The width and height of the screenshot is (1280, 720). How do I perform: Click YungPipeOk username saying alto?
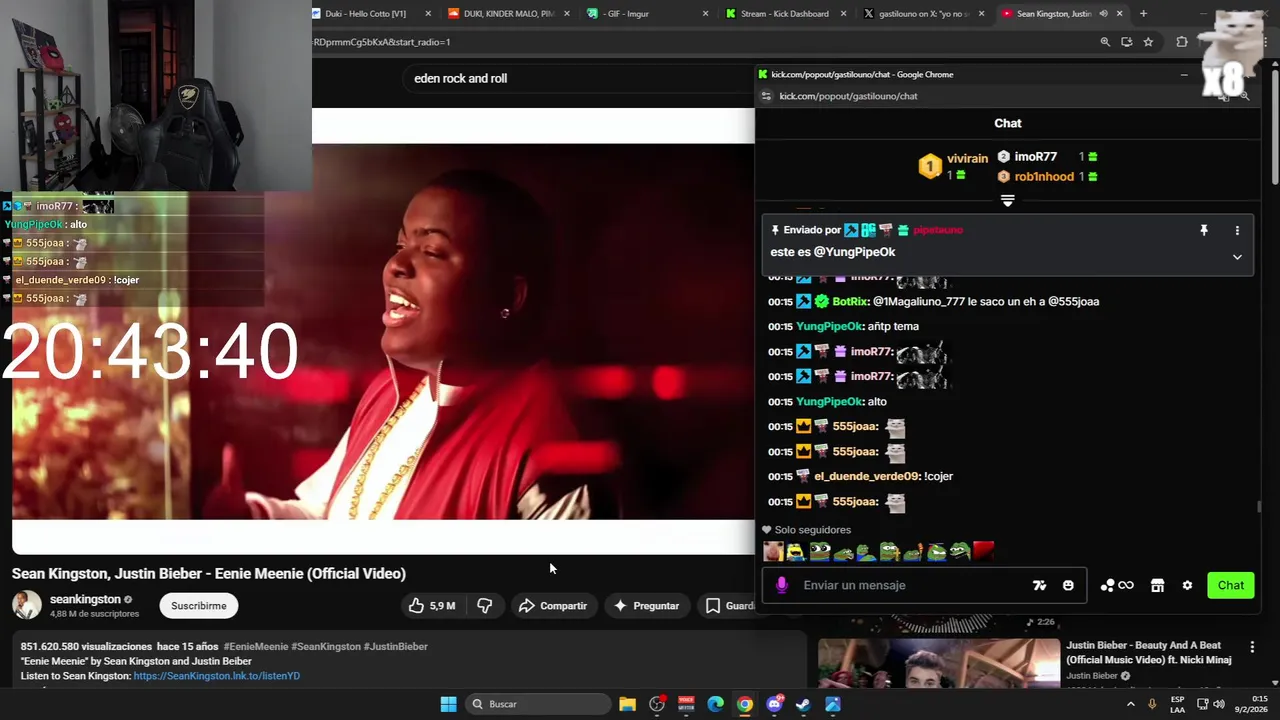[829, 402]
